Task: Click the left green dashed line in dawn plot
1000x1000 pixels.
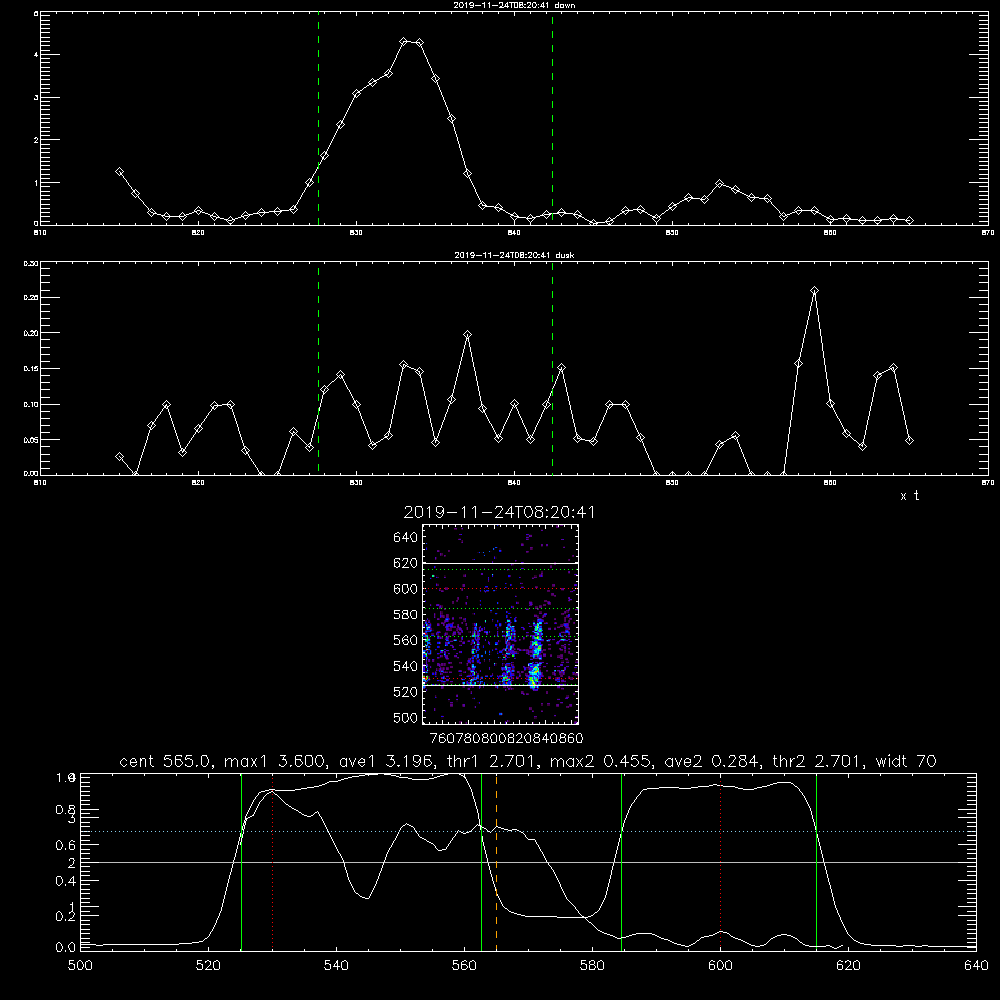Action: tap(318, 119)
